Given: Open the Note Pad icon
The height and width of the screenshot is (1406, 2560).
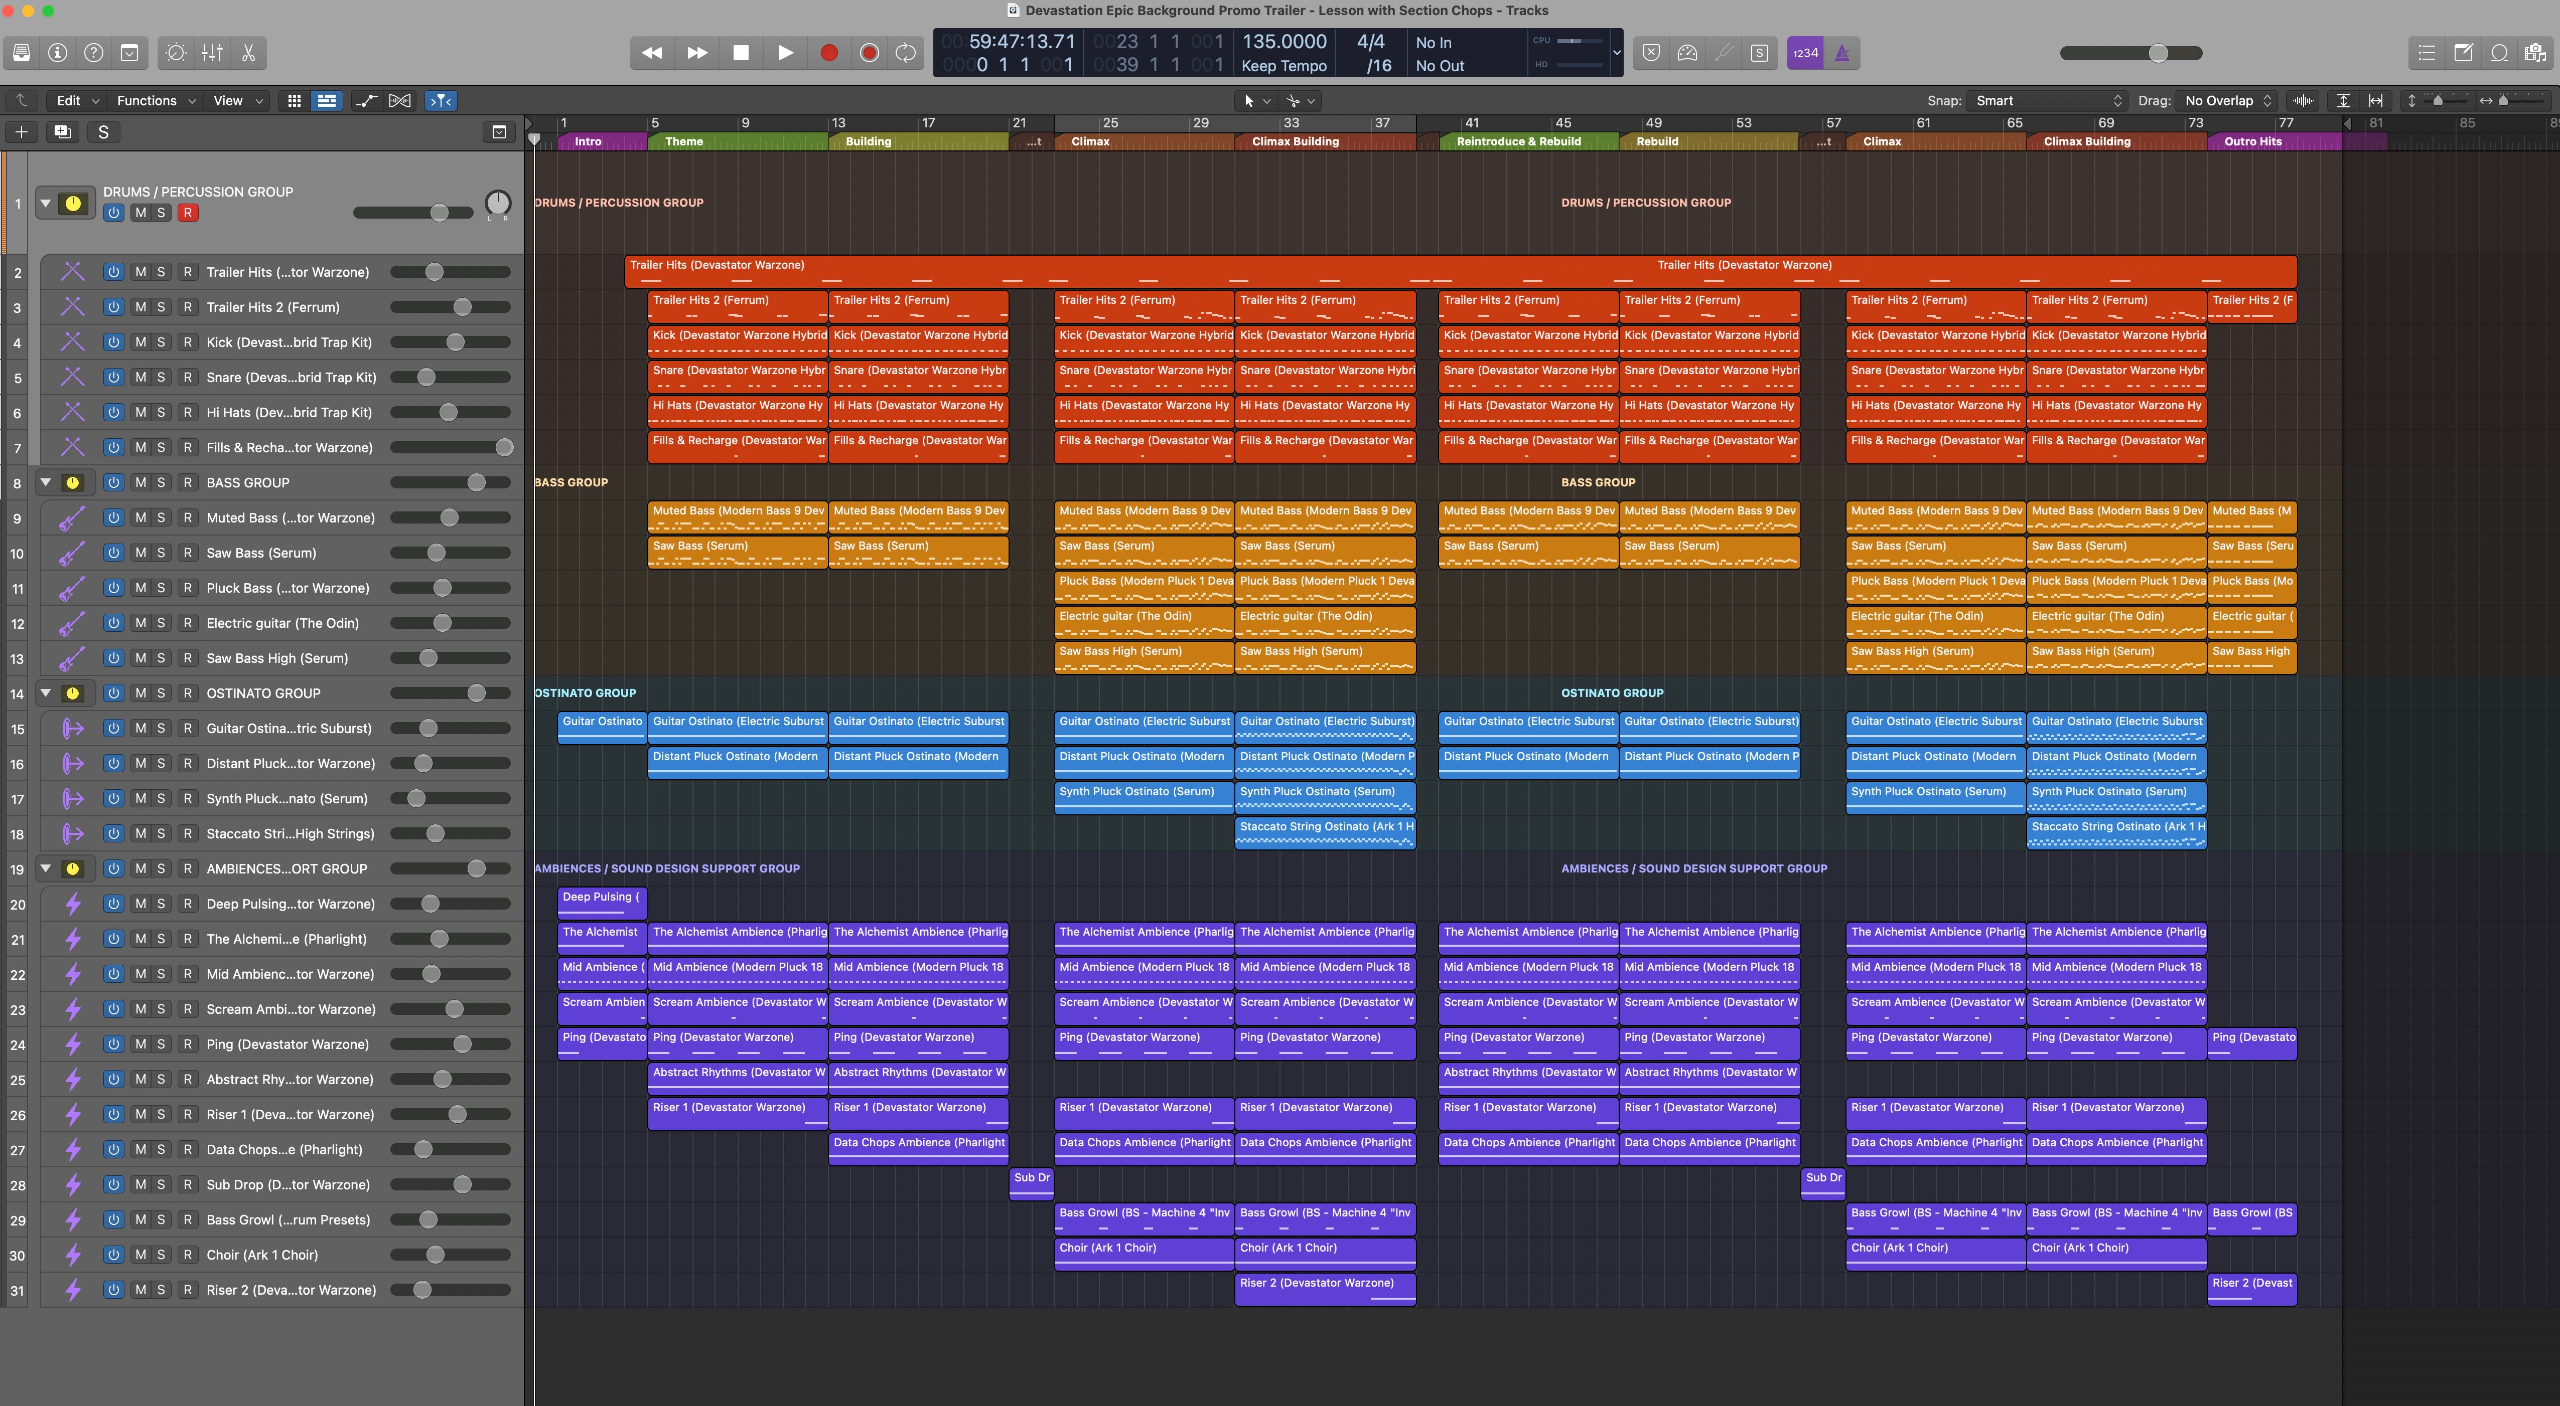Looking at the screenshot, I should [2463, 53].
